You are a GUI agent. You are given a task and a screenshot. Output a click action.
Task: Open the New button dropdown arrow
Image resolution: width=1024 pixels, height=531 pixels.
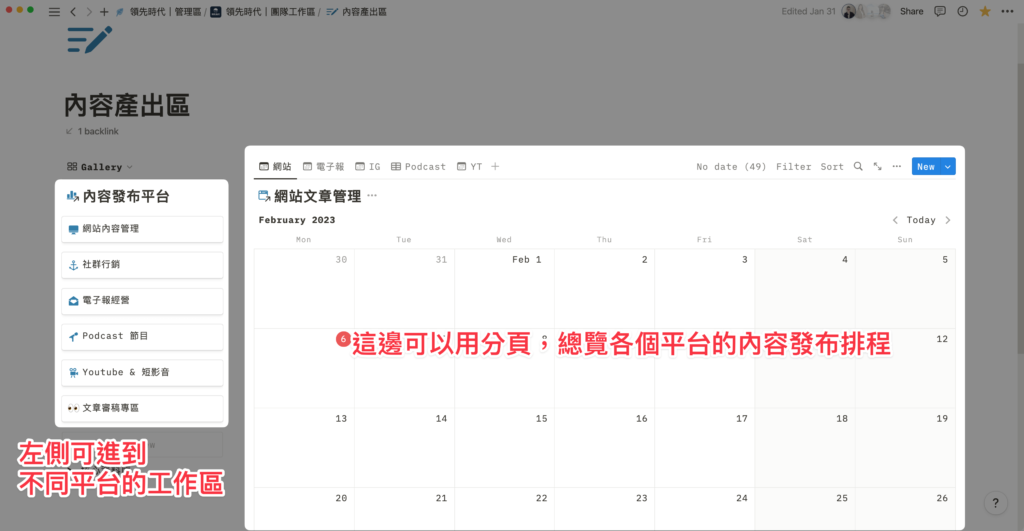[x=948, y=167]
